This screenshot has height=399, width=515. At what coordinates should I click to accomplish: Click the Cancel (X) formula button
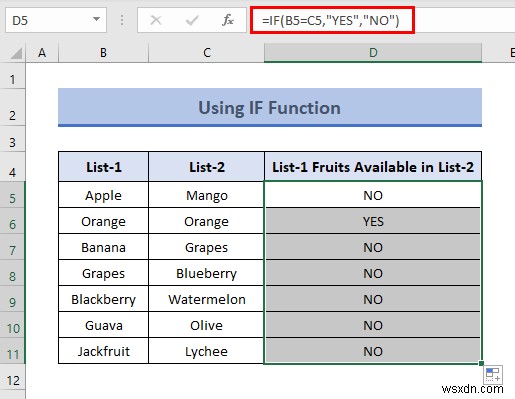click(x=156, y=21)
